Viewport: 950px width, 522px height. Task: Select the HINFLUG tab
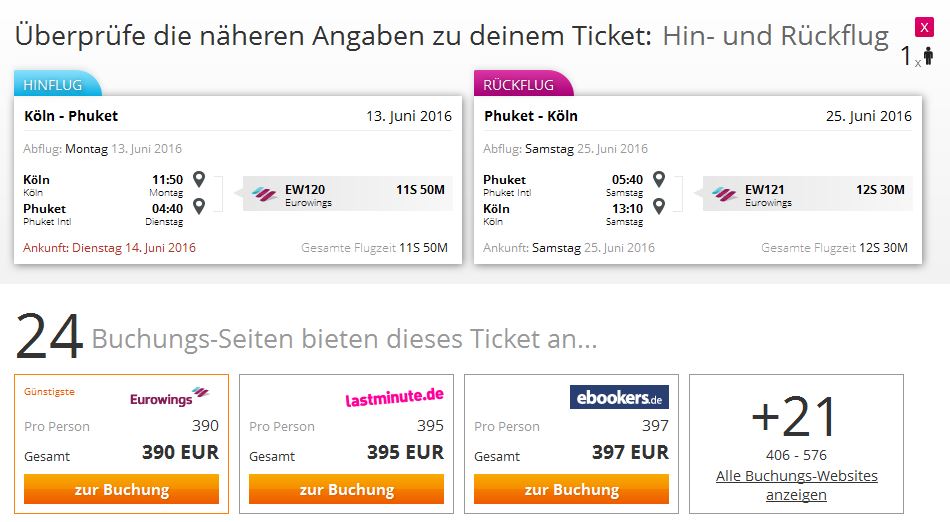click(x=56, y=84)
